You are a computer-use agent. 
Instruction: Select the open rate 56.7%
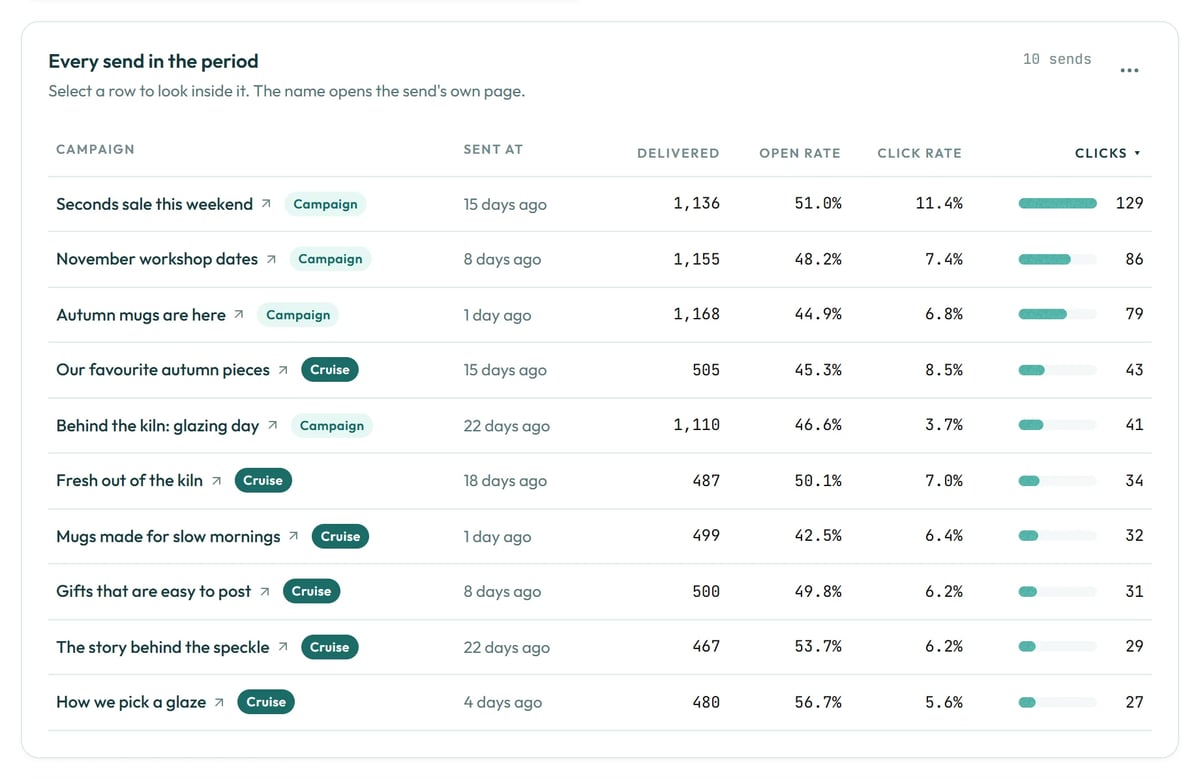pyautogui.click(x=818, y=702)
